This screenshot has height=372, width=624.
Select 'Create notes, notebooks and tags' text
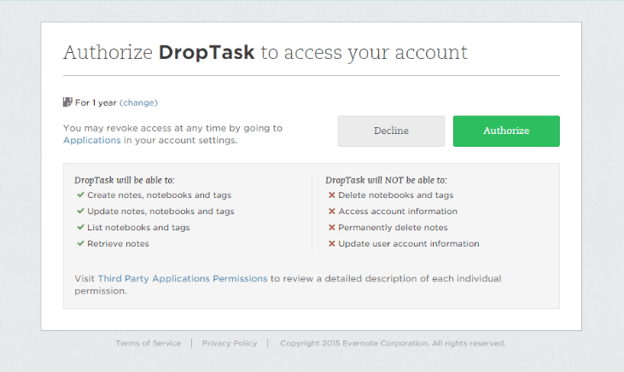tap(159, 195)
